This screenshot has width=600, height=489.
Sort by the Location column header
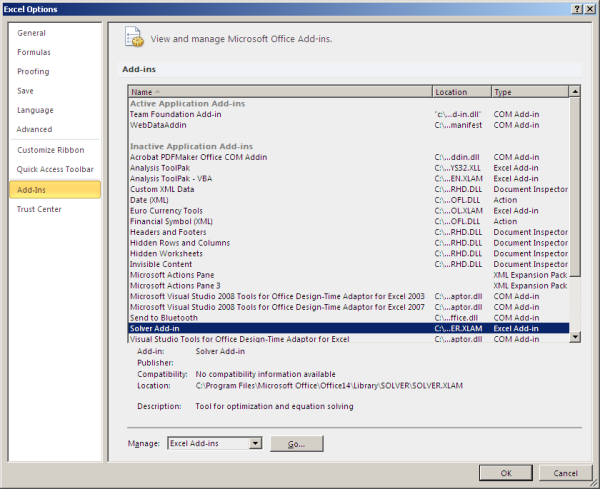462,92
